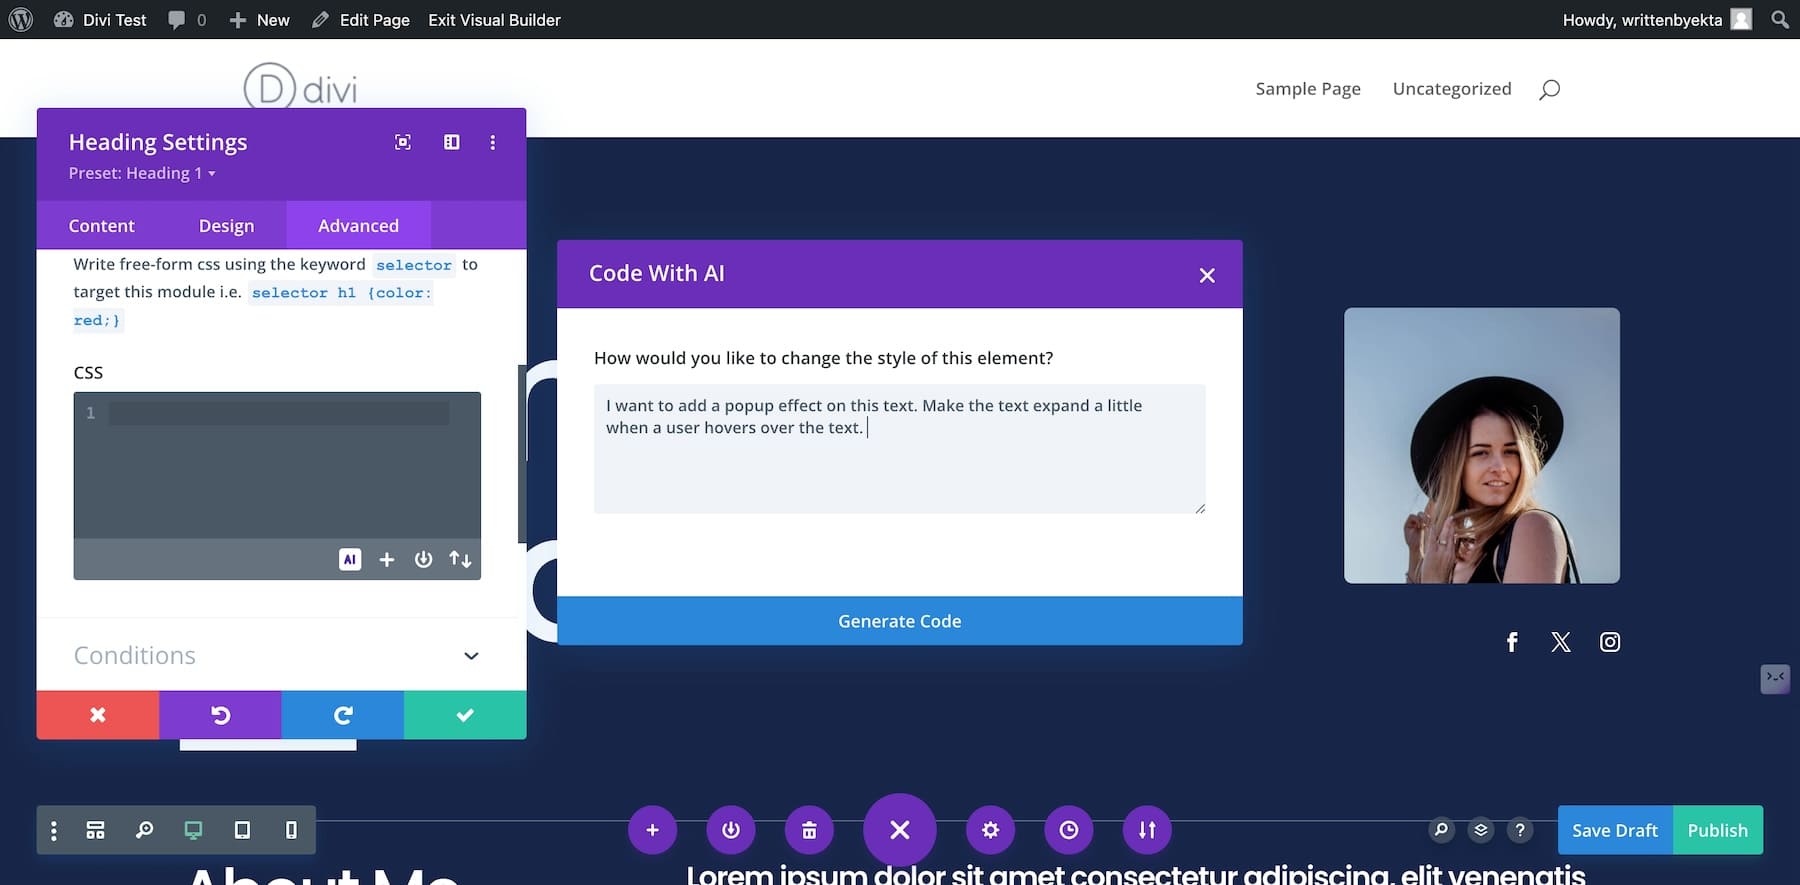Viewport: 1800px width, 885px height.
Task: Snap Heading Settings panel to sidebar
Action: coord(452,142)
